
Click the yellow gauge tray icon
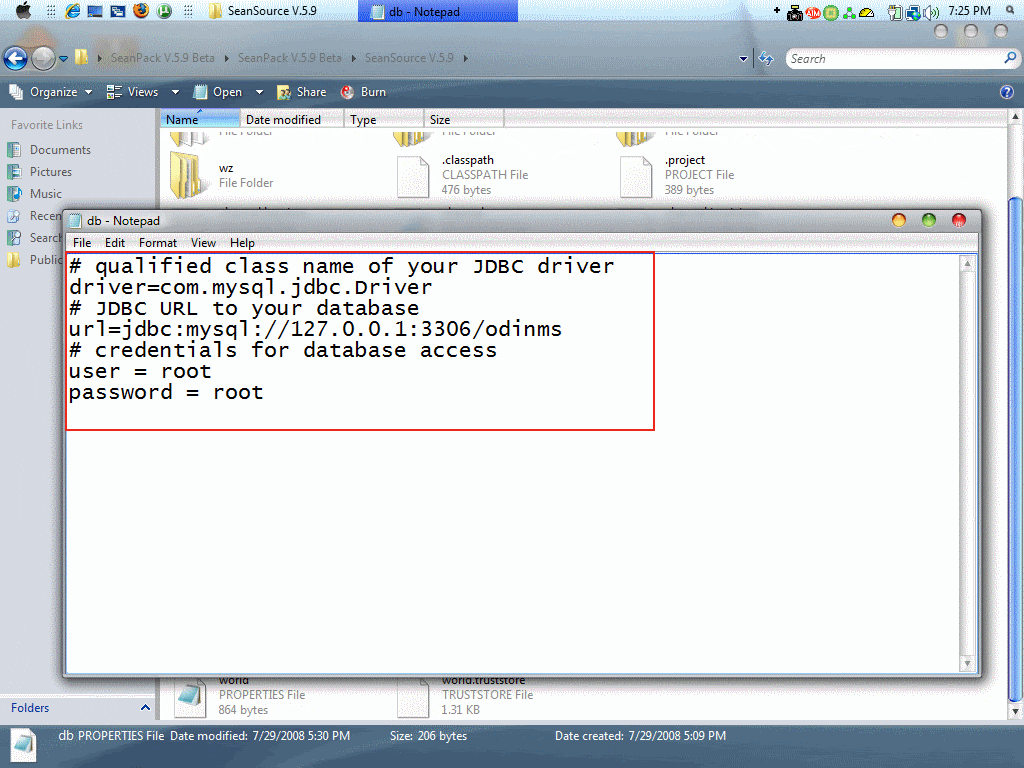click(867, 12)
